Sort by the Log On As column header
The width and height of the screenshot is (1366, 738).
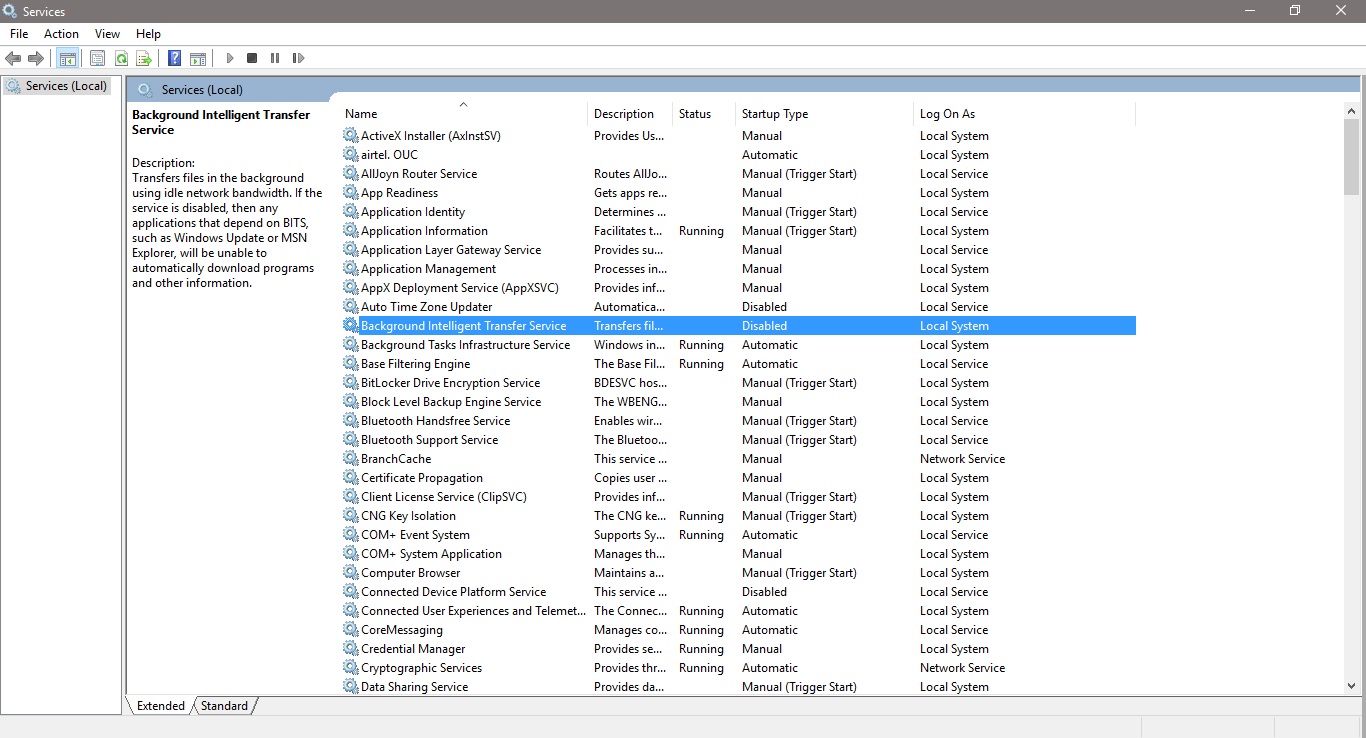point(1024,114)
